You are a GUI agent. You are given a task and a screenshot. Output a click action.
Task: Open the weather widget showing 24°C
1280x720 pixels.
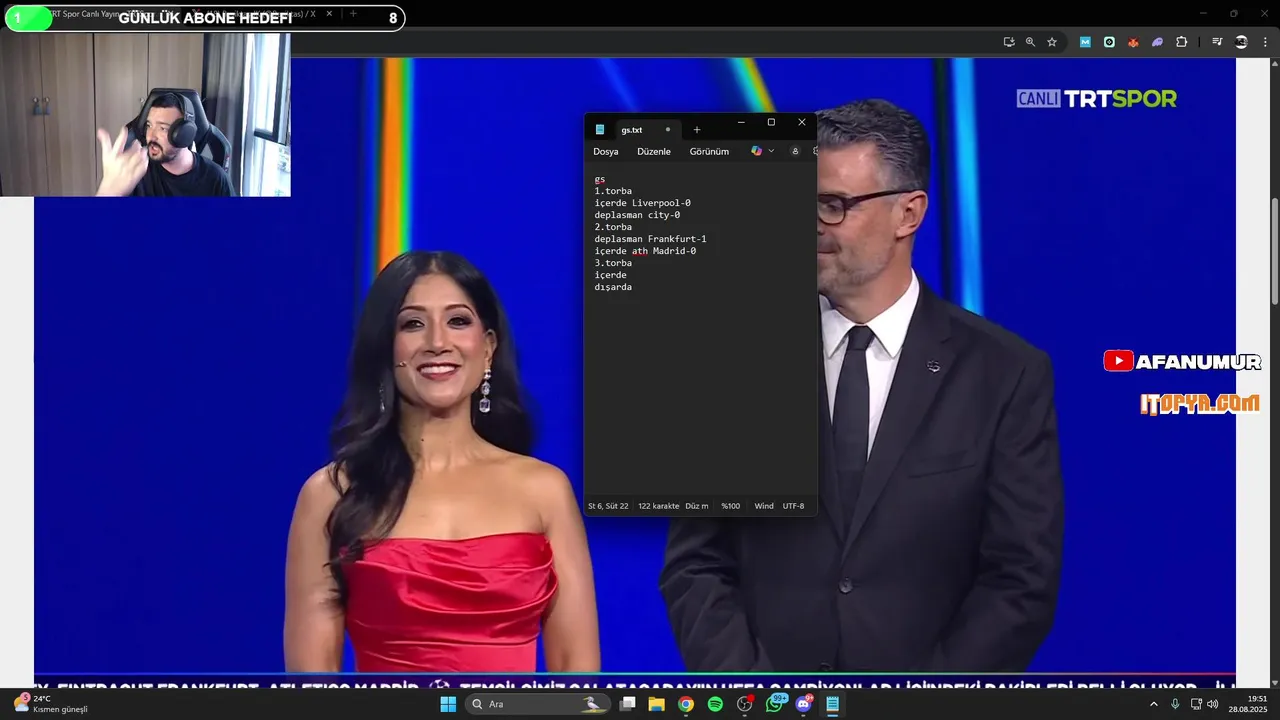[x=52, y=704]
